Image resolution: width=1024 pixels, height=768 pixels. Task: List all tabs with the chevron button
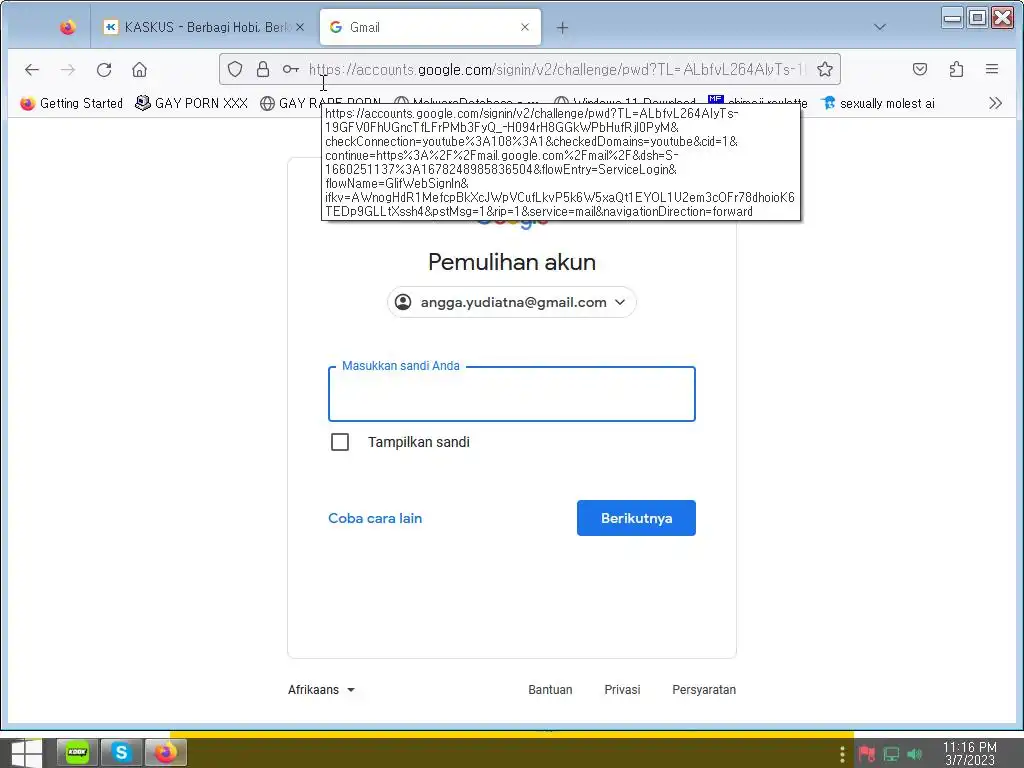click(x=880, y=27)
